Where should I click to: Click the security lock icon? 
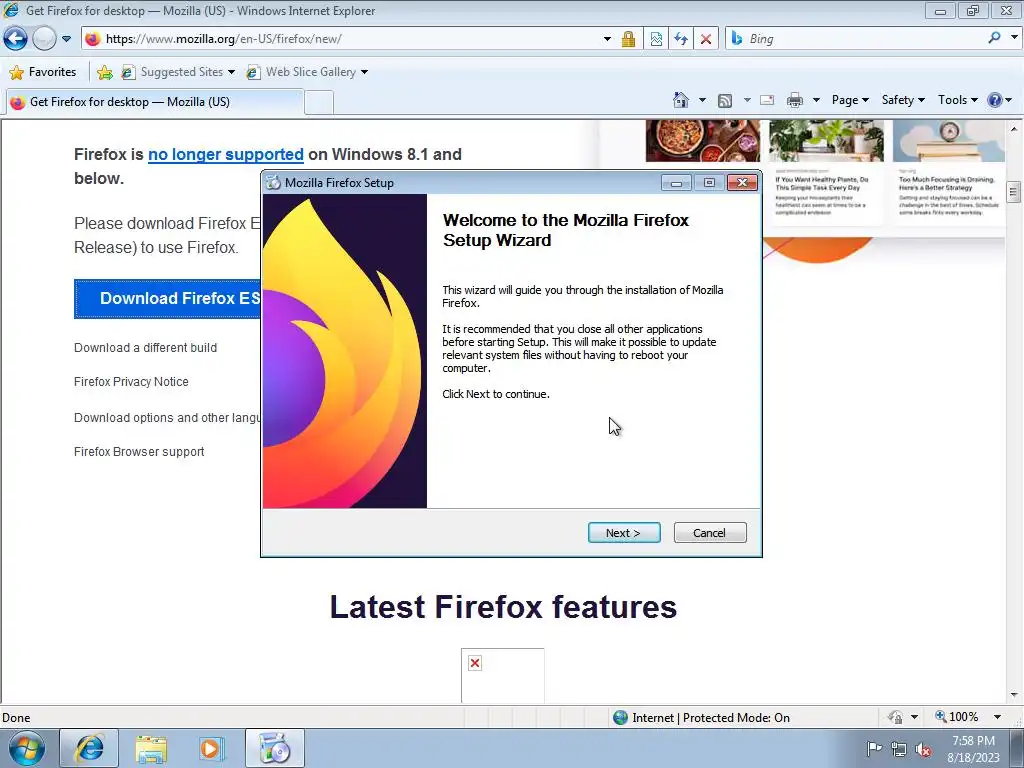[628, 39]
